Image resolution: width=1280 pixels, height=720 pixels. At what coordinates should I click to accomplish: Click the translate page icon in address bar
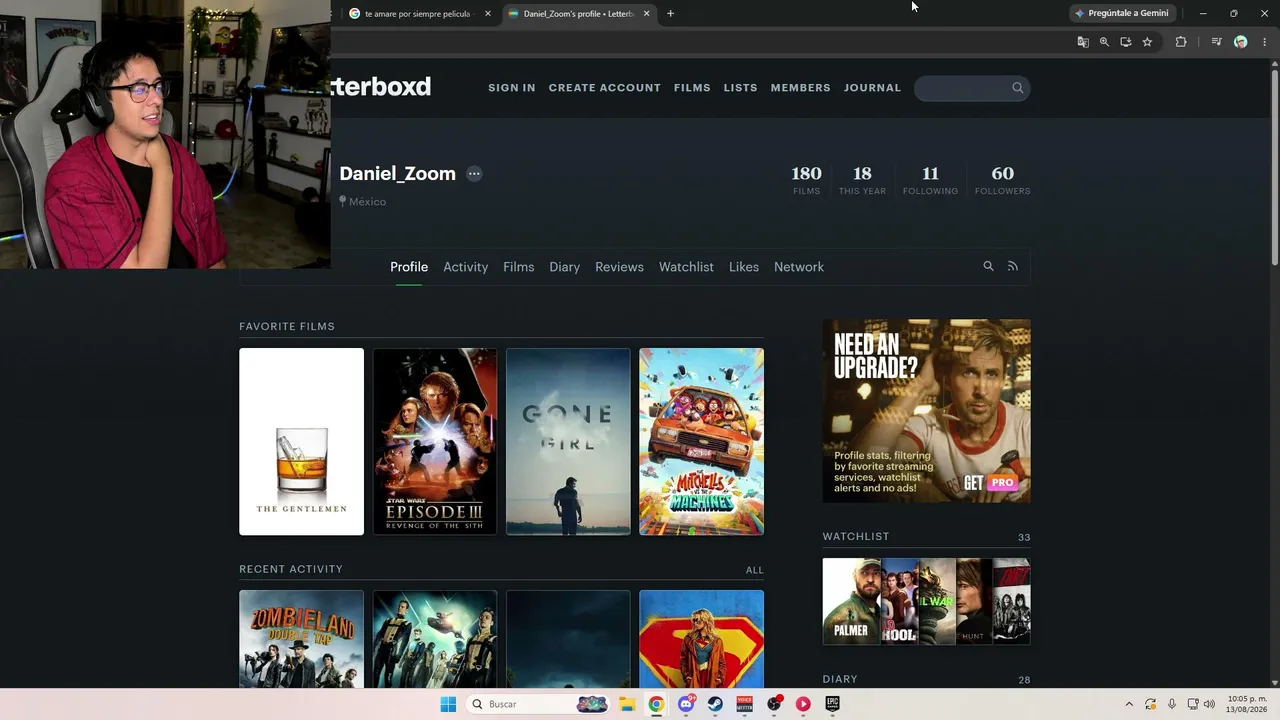pos(1083,42)
